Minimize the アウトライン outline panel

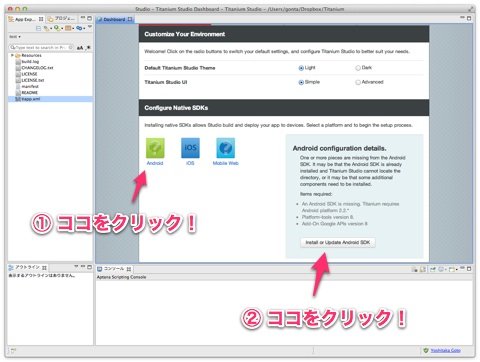(83, 266)
